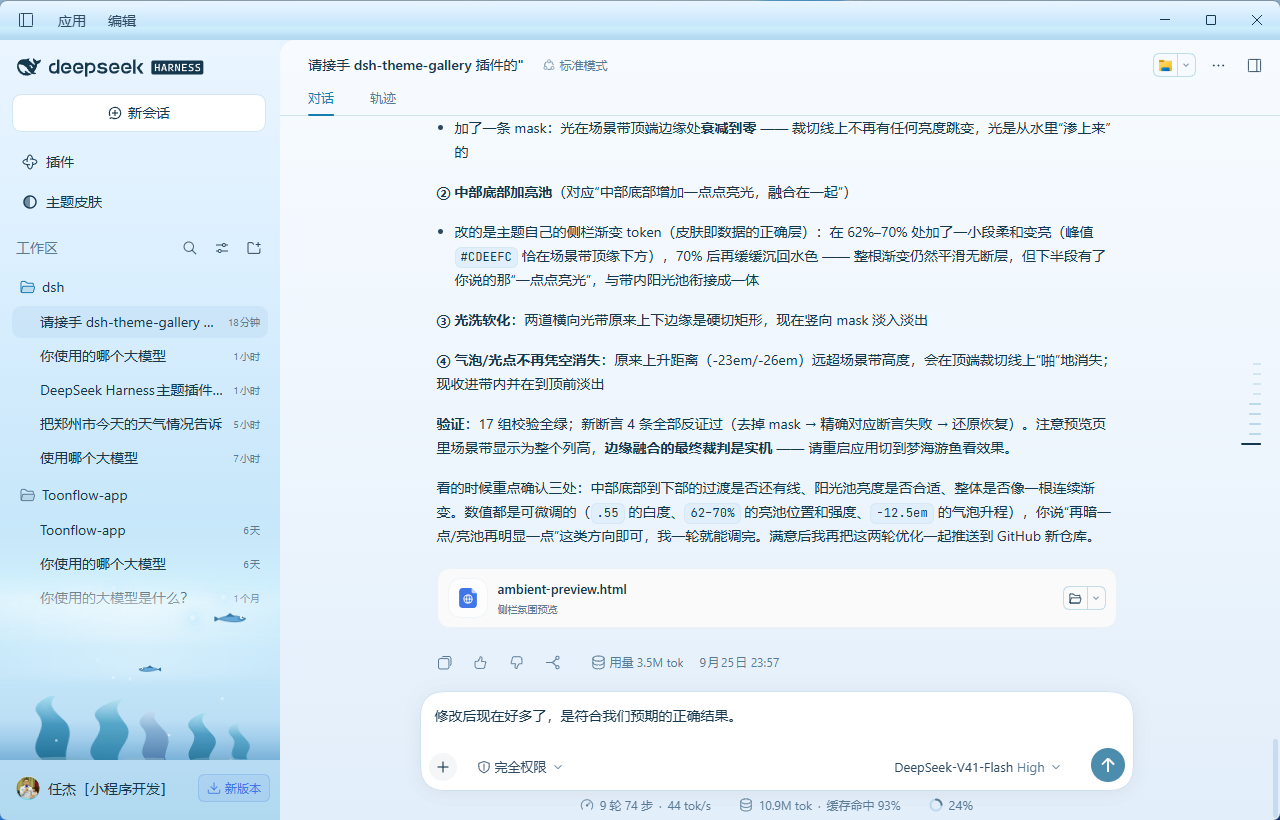Open conversation DeepSeek Harness主题插件
The image size is (1280, 820).
(139, 390)
